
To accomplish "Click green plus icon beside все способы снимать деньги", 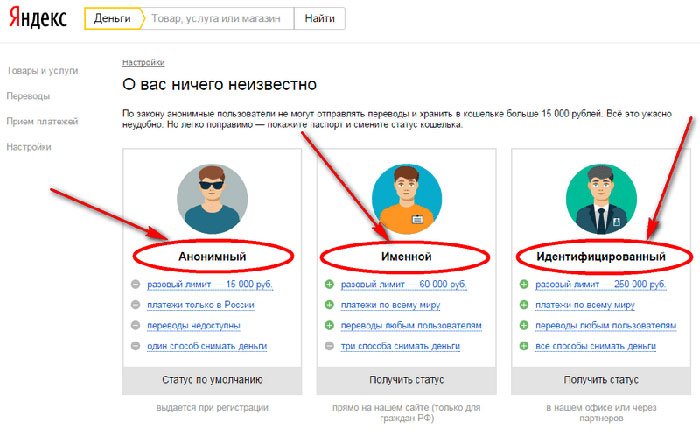I will pyautogui.click(x=524, y=345).
